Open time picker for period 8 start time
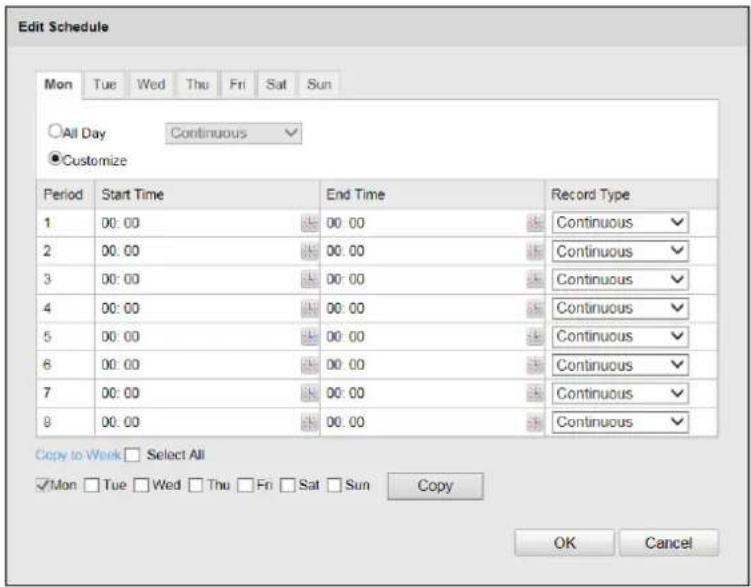Screen dimensions: 751x587 click(x=309, y=422)
